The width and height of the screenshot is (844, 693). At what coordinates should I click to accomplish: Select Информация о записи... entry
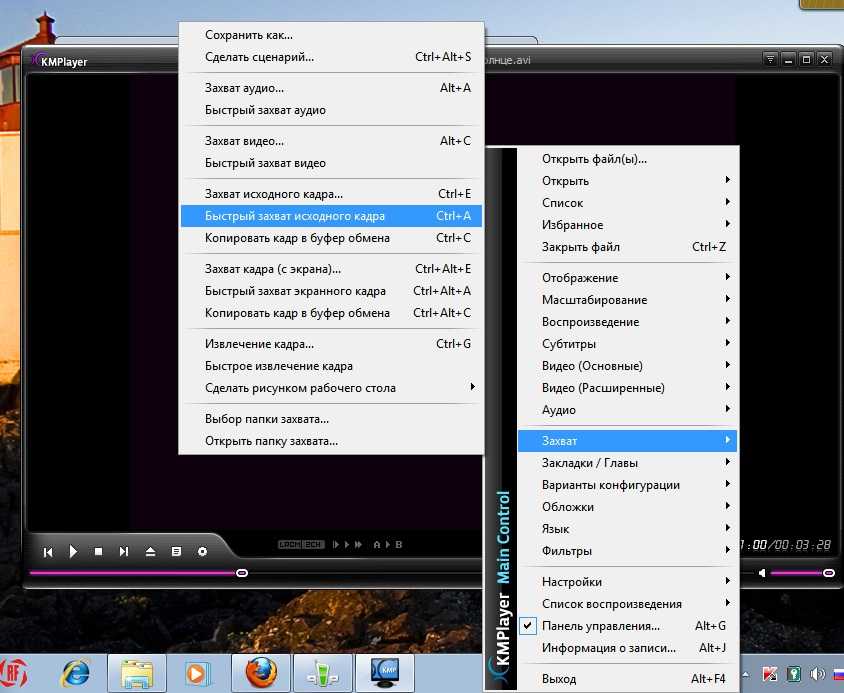point(628,648)
